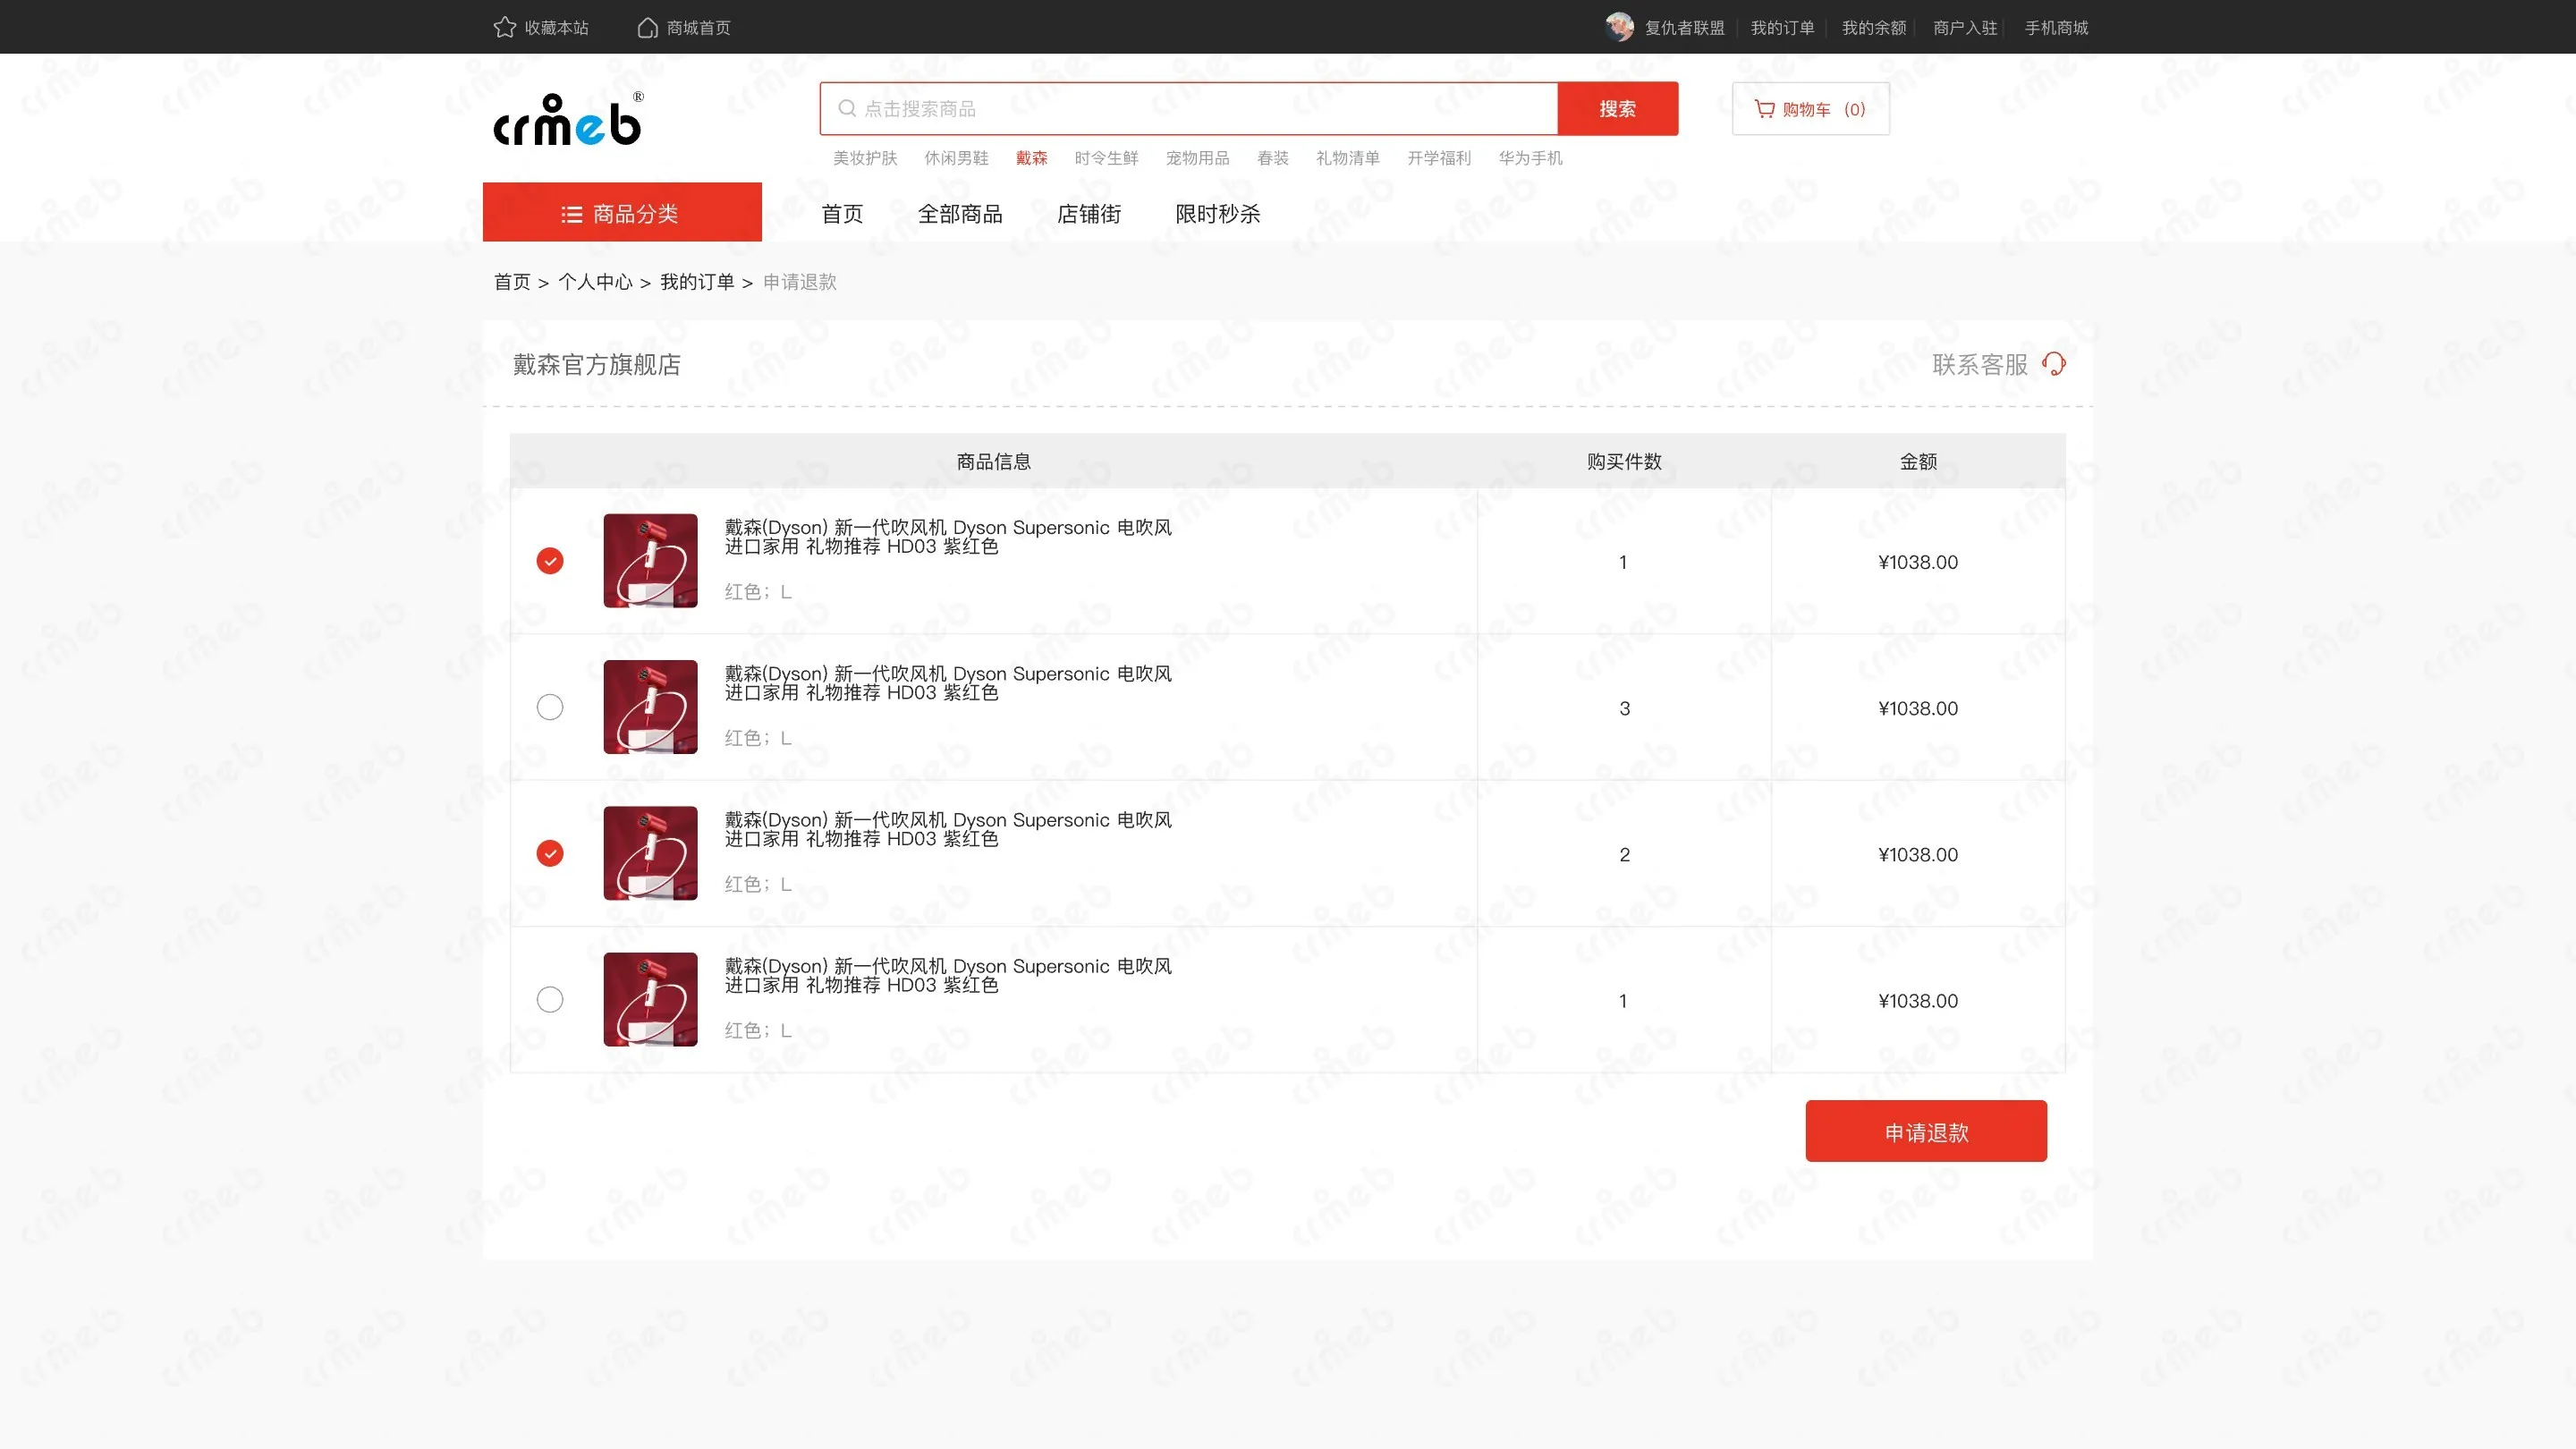Image resolution: width=2576 pixels, height=1449 pixels.
Task: Open the 购物车 (0) button
Action: 1811,108
